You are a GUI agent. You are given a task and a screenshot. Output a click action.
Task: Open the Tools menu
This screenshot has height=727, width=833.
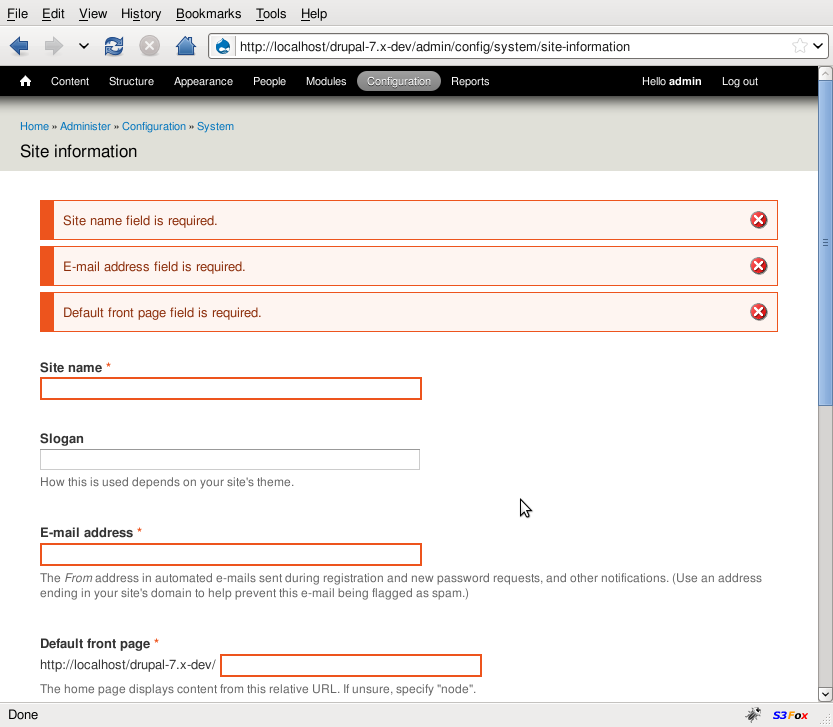(270, 14)
